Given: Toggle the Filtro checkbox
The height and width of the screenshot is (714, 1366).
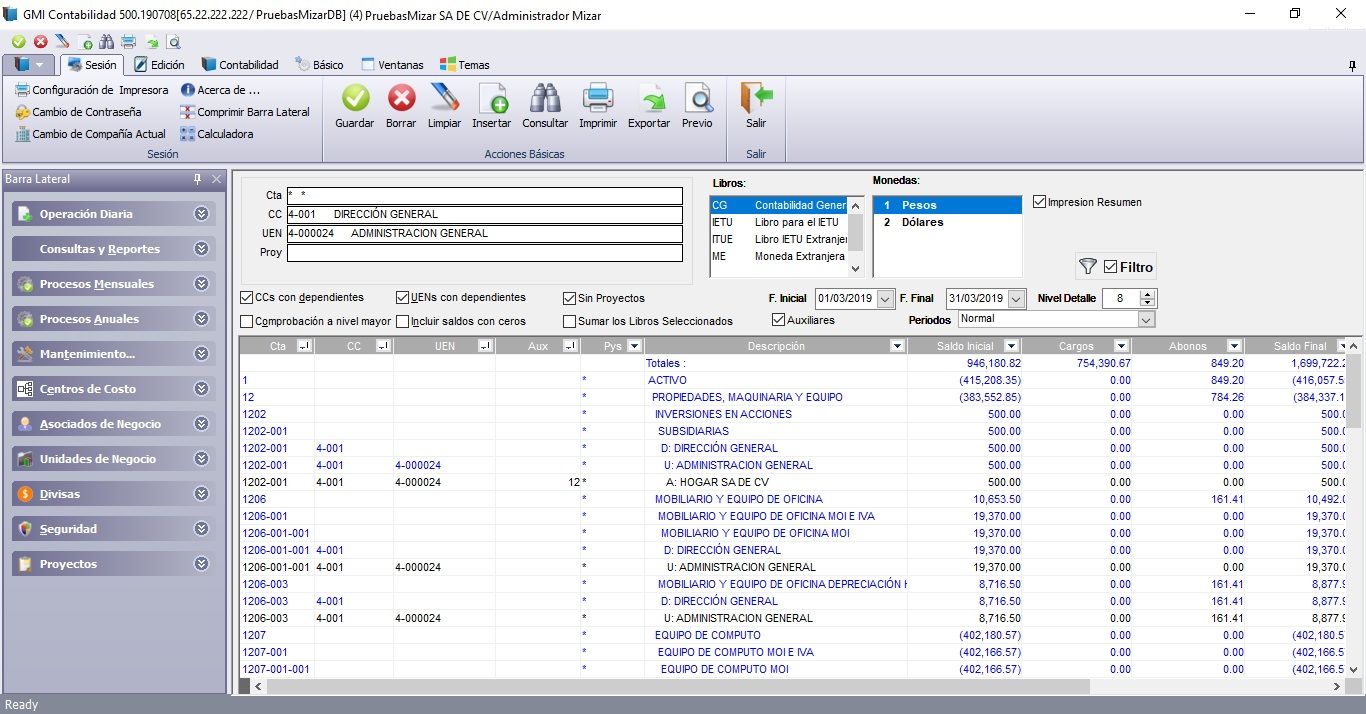Looking at the screenshot, I should coord(1110,267).
